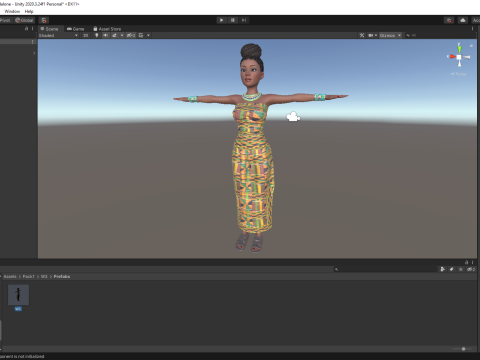Image resolution: width=480 pixels, height=360 pixels.
Task: Open the search by type icon
Action: (443, 269)
